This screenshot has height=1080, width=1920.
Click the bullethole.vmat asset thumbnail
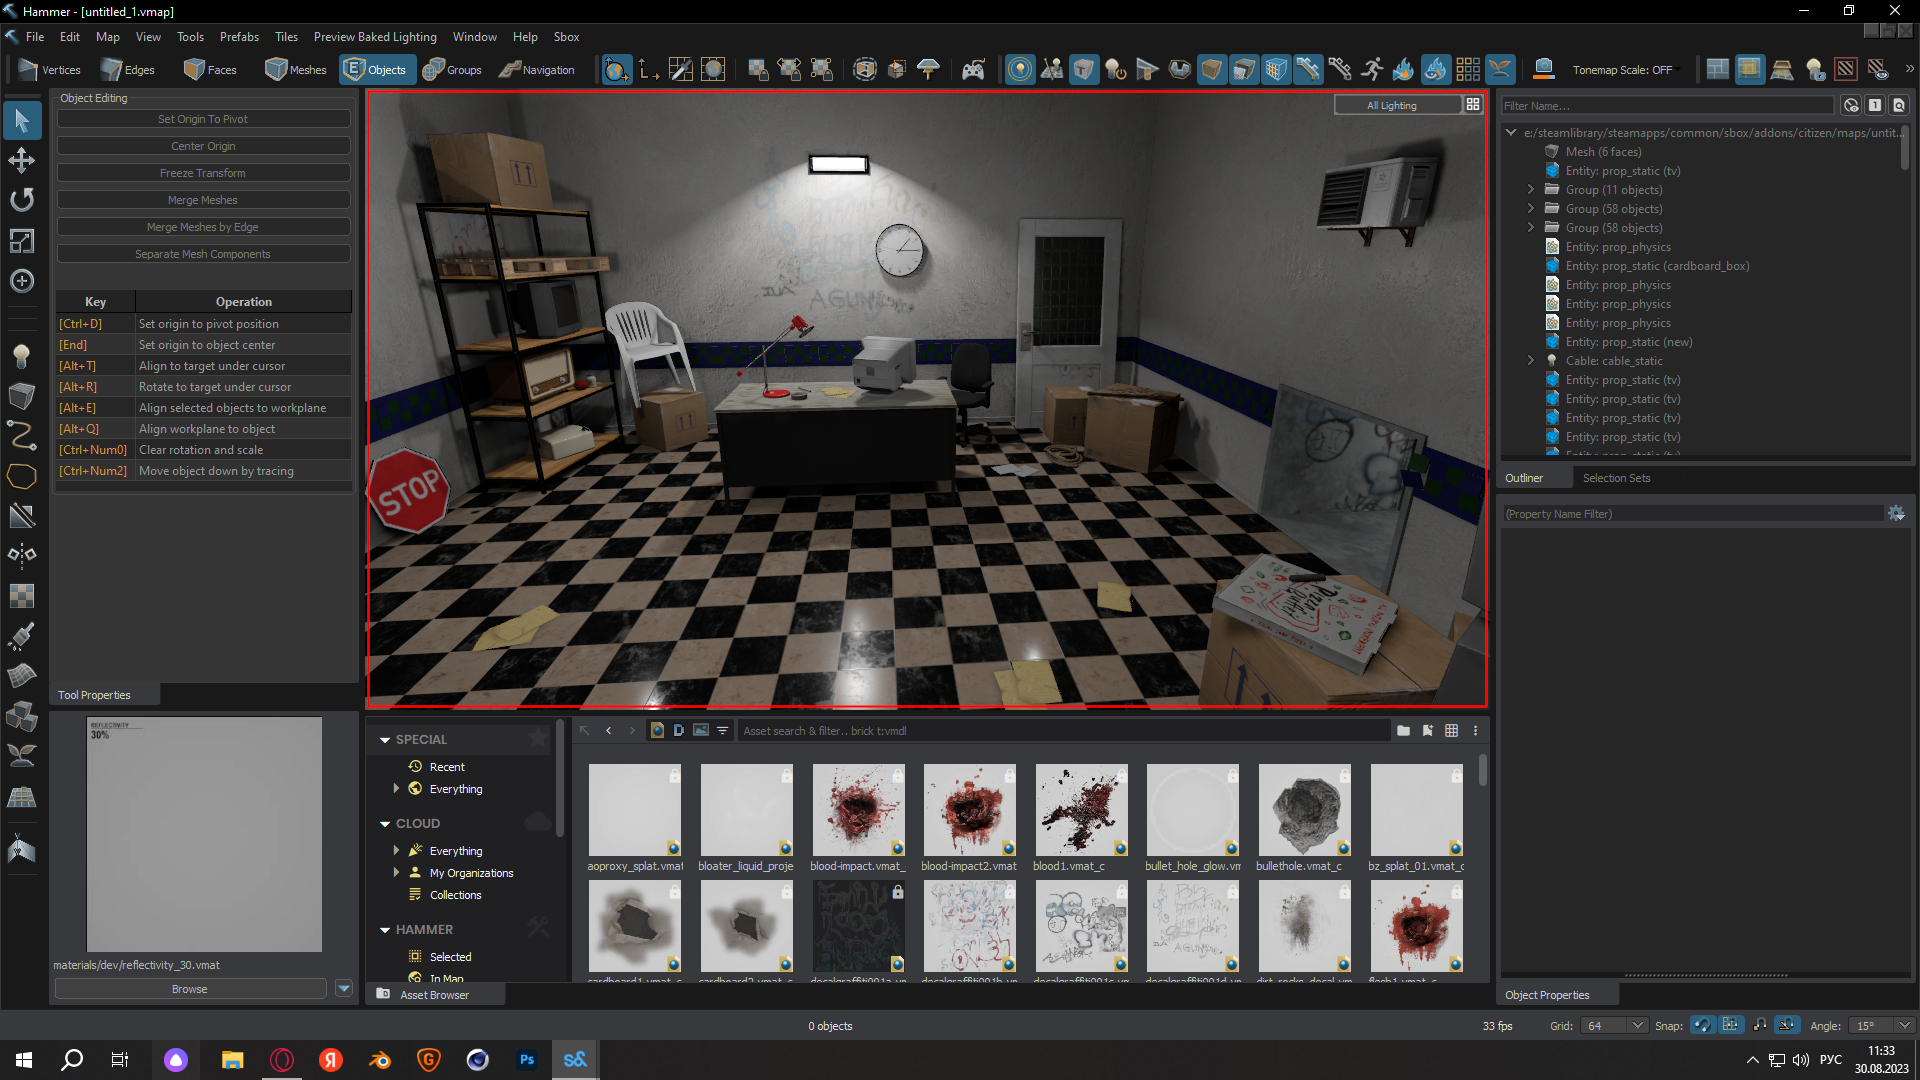point(1304,811)
